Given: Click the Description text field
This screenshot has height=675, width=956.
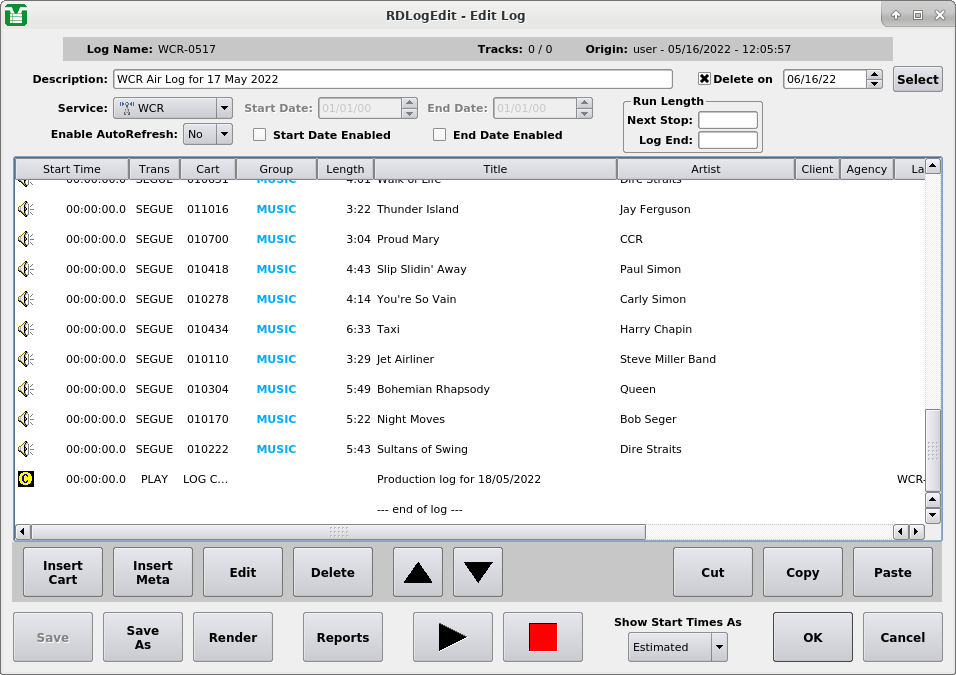Looking at the screenshot, I should (x=392, y=79).
